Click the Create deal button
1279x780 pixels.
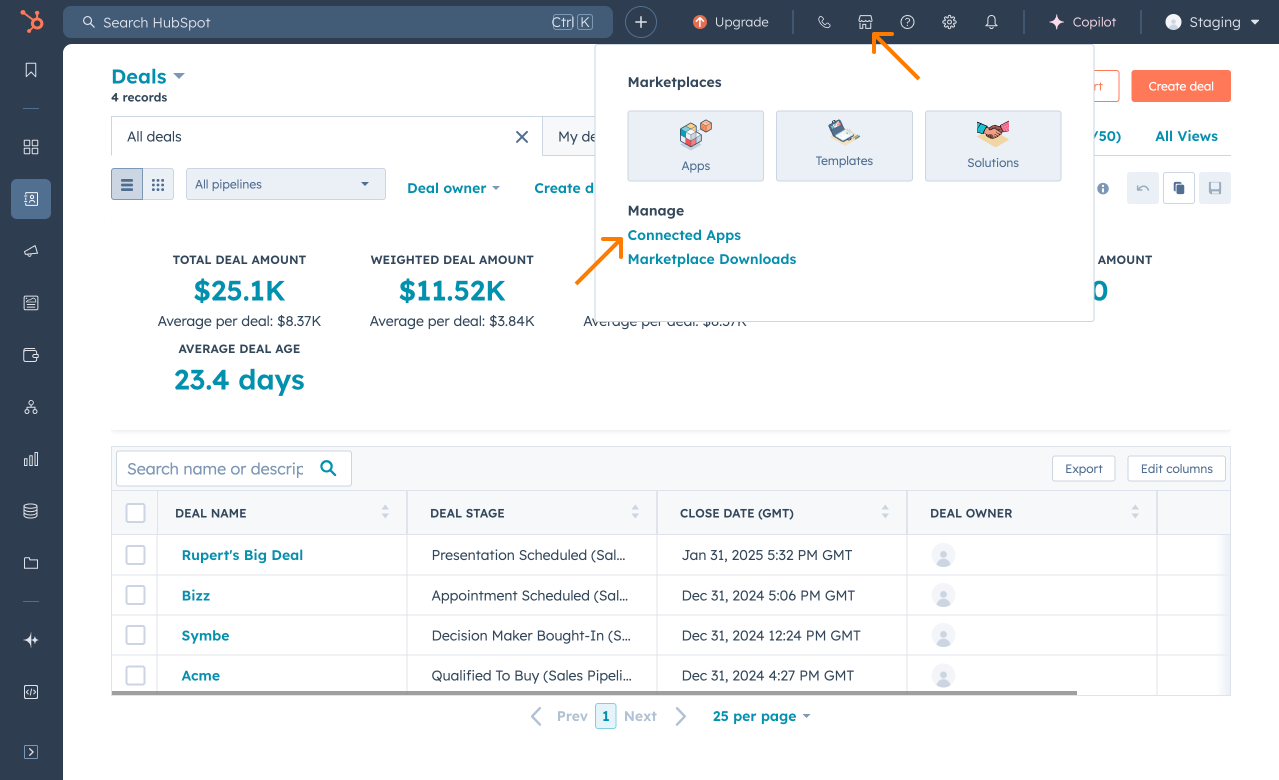(x=1181, y=86)
